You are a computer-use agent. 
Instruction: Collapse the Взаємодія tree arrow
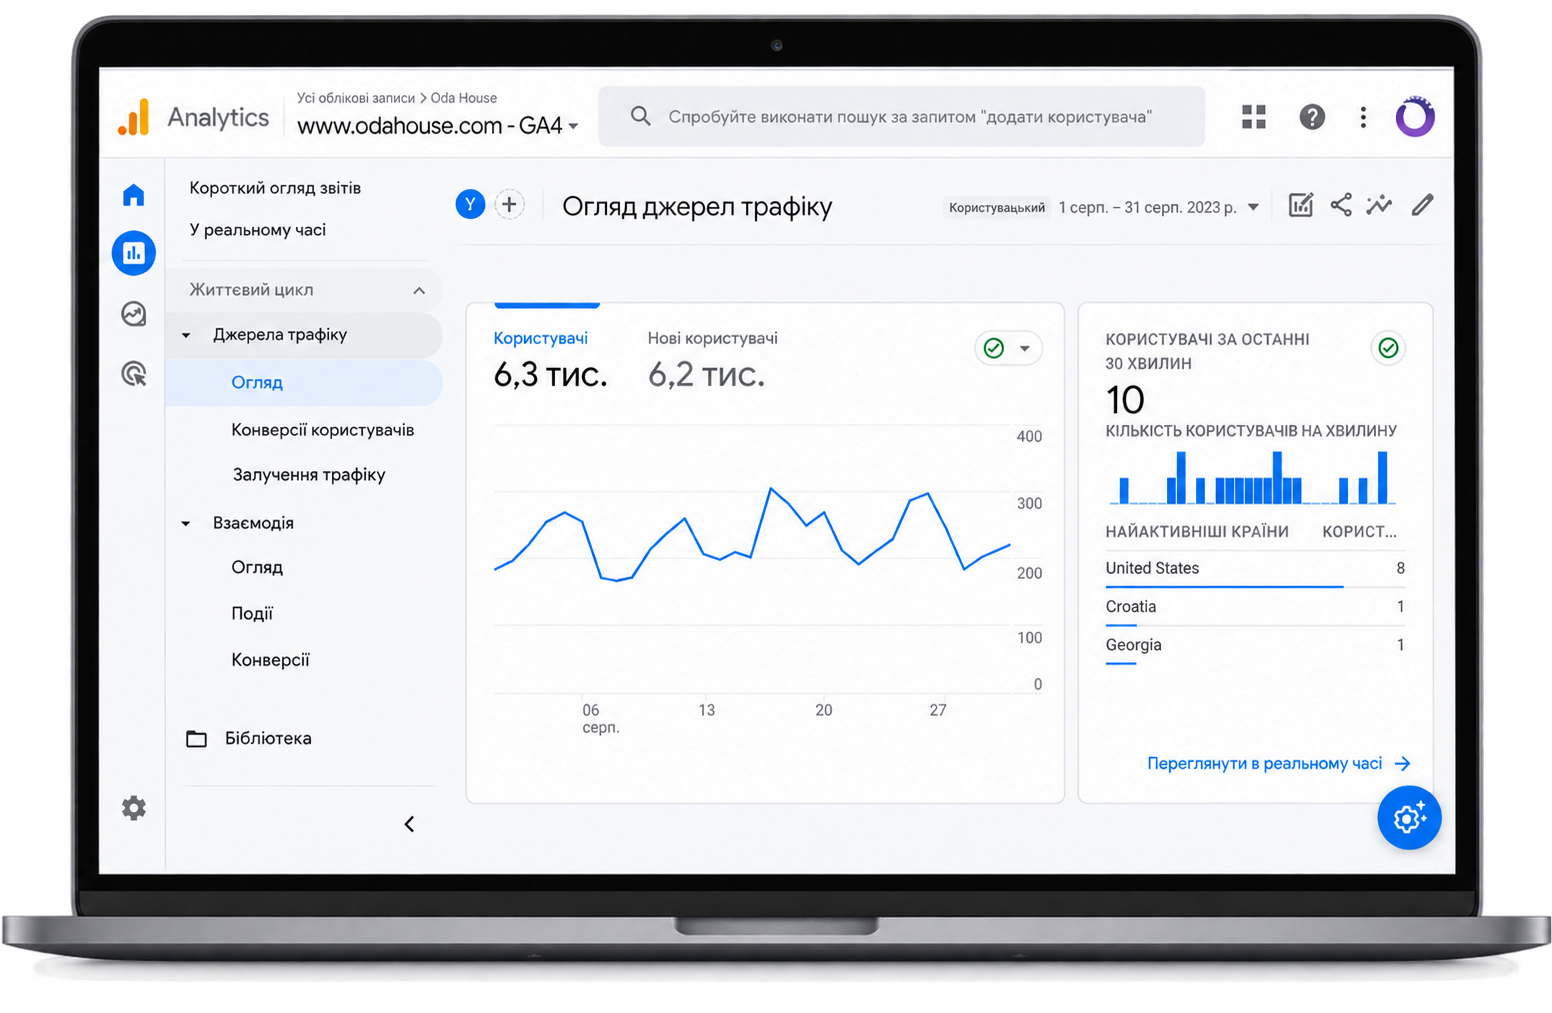(x=186, y=524)
